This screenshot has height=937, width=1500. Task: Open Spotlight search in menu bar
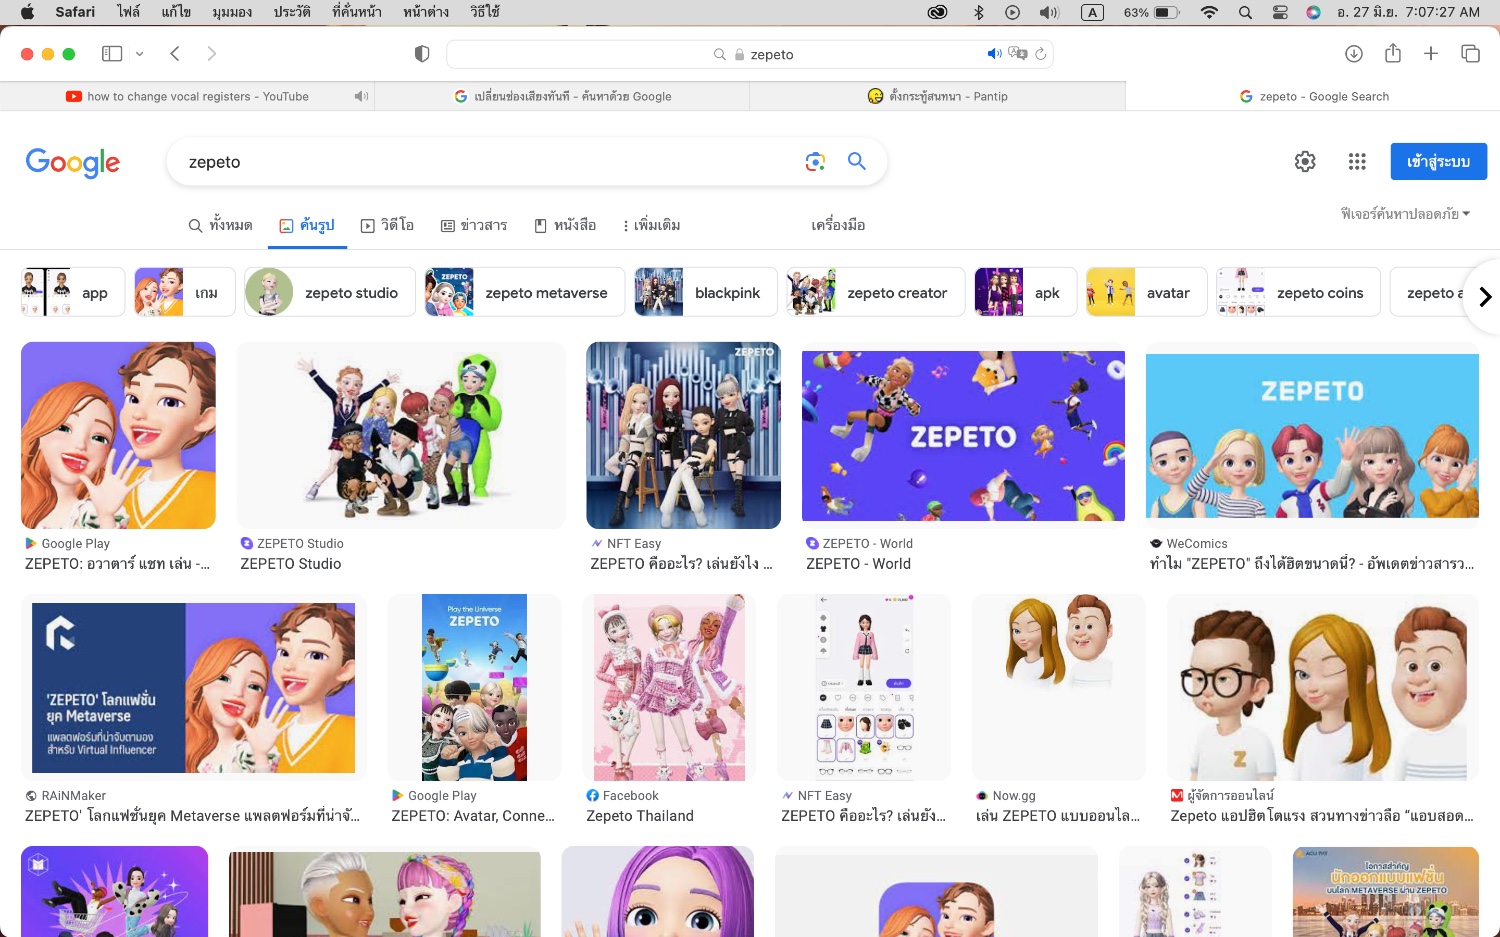pos(1245,12)
